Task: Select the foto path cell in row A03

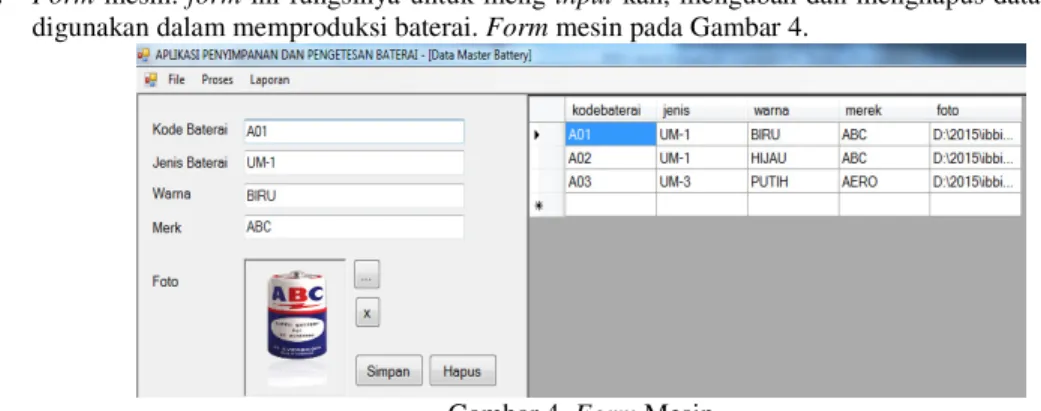Action: tap(975, 181)
